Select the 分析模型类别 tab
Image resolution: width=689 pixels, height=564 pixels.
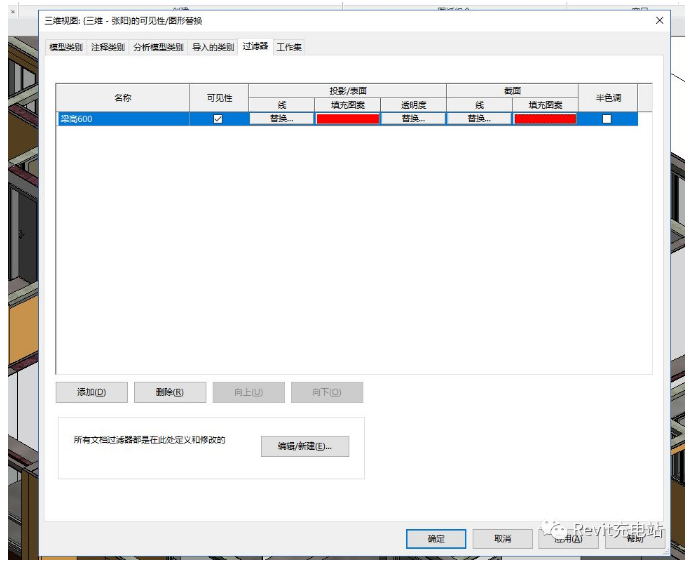(159, 47)
